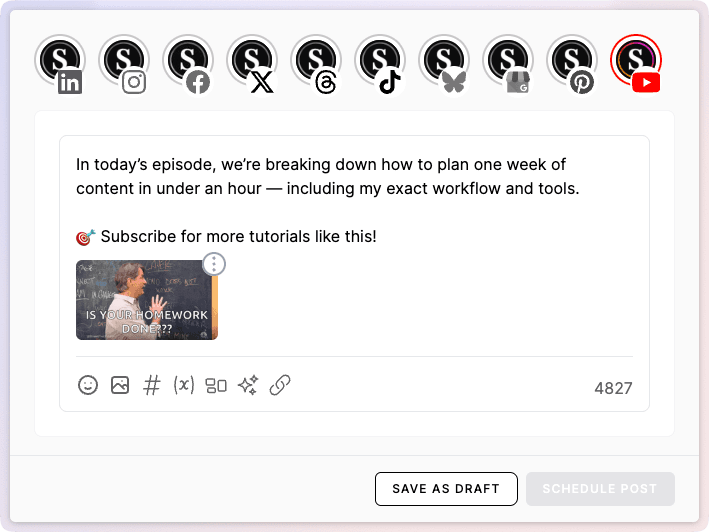Select the Facebook account avatar

pos(188,61)
